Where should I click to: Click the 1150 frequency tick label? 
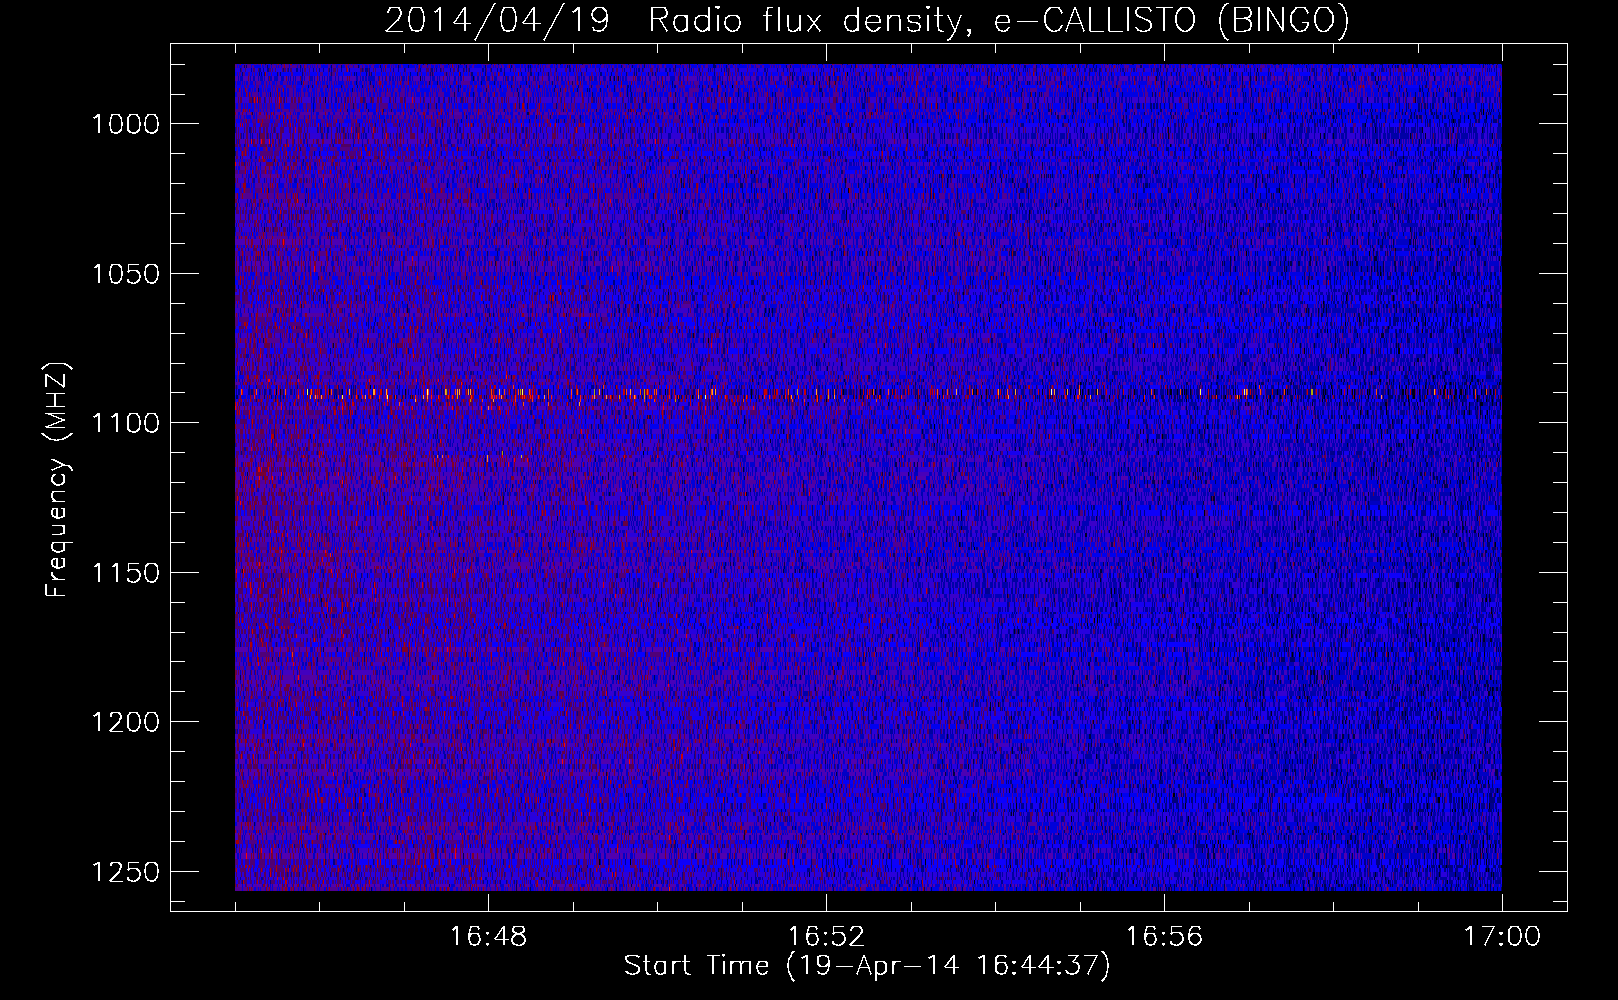pyautogui.click(x=125, y=573)
